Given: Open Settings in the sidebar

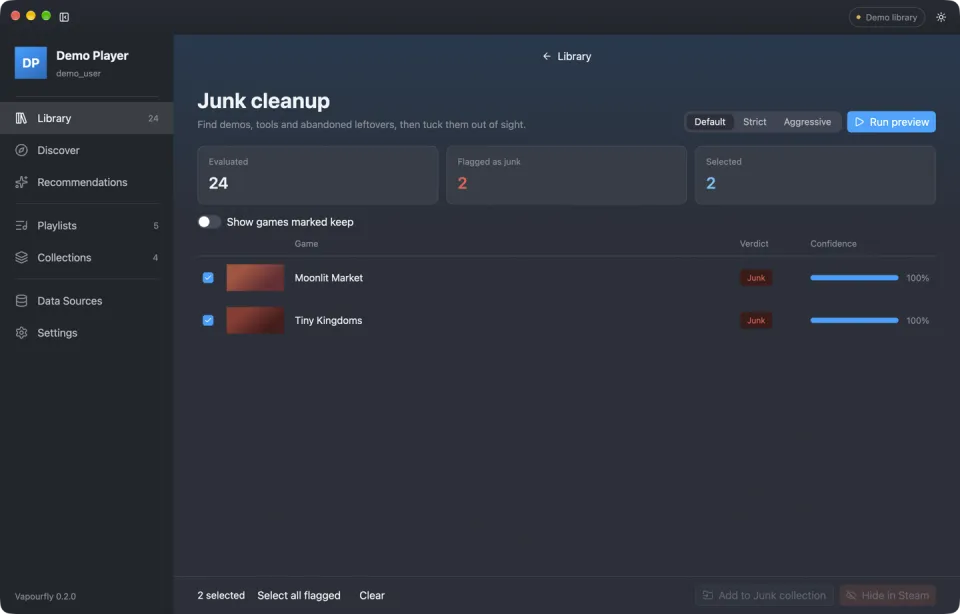Looking at the screenshot, I should (87, 332).
